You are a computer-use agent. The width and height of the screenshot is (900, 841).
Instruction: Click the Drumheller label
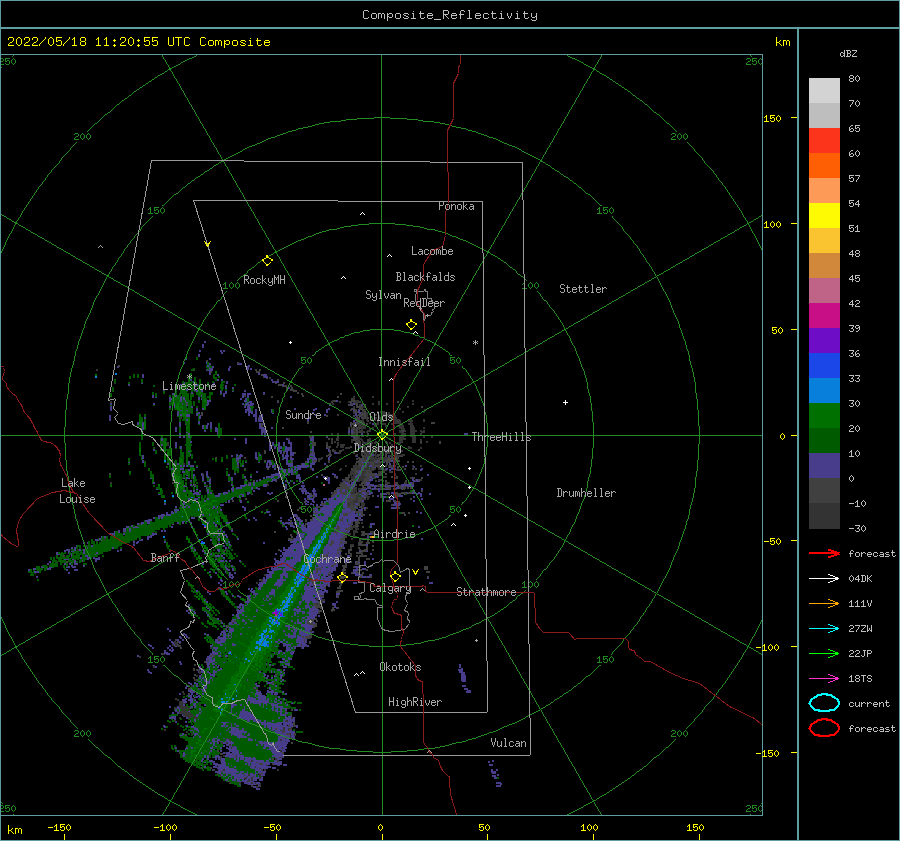point(586,493)
